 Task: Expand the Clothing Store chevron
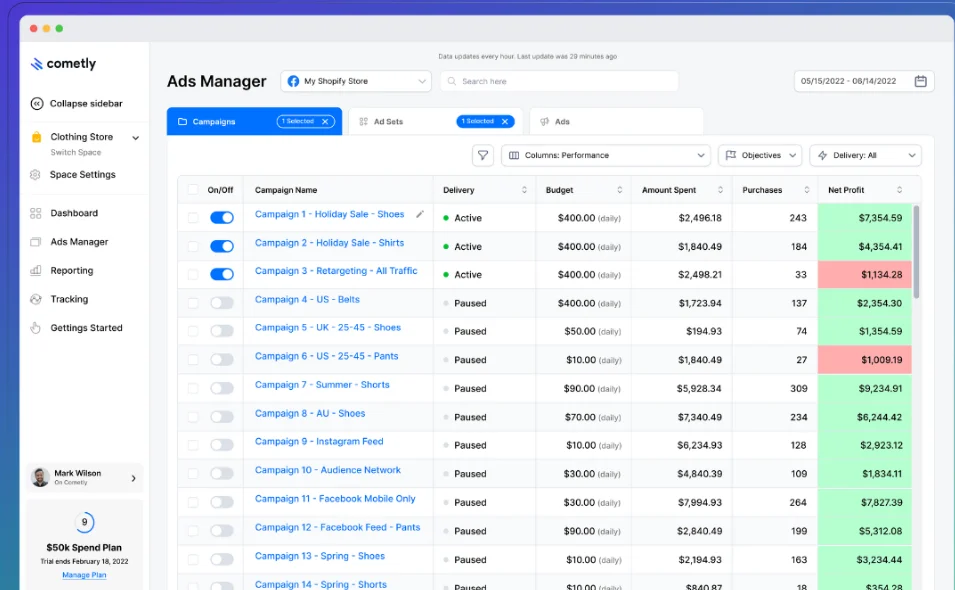coord(135,138)
